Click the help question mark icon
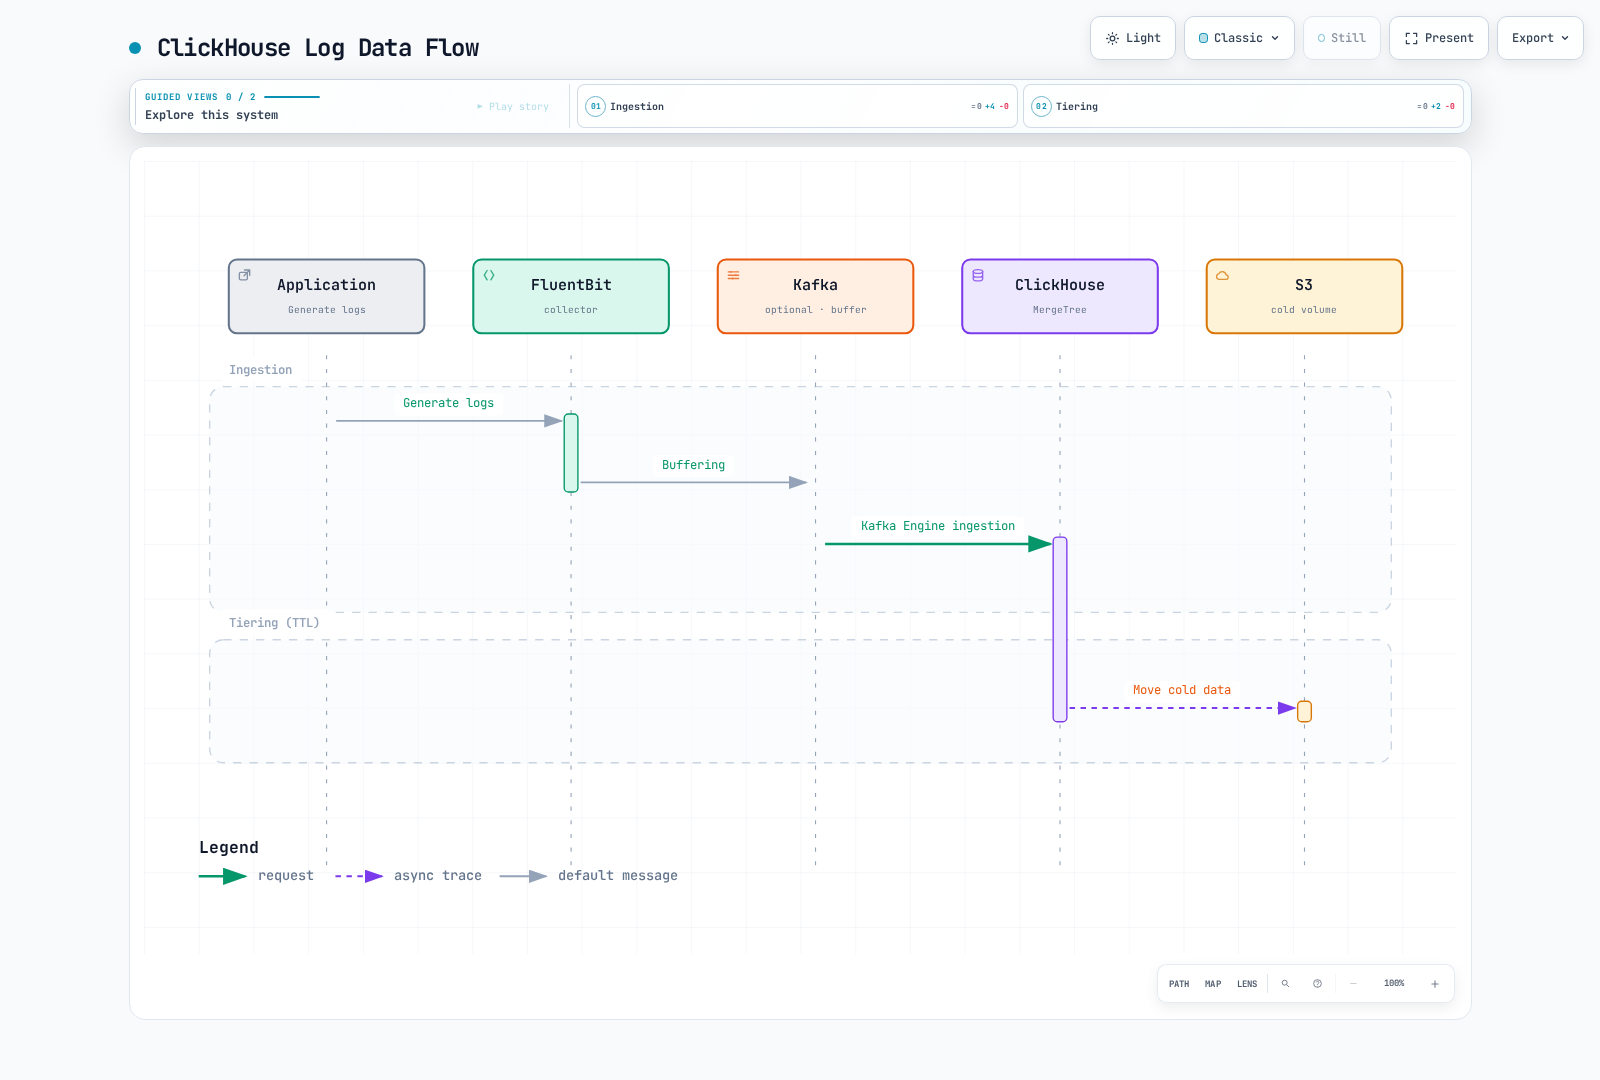This screenshot has height=1080, width=1600. coord(1317,984)
